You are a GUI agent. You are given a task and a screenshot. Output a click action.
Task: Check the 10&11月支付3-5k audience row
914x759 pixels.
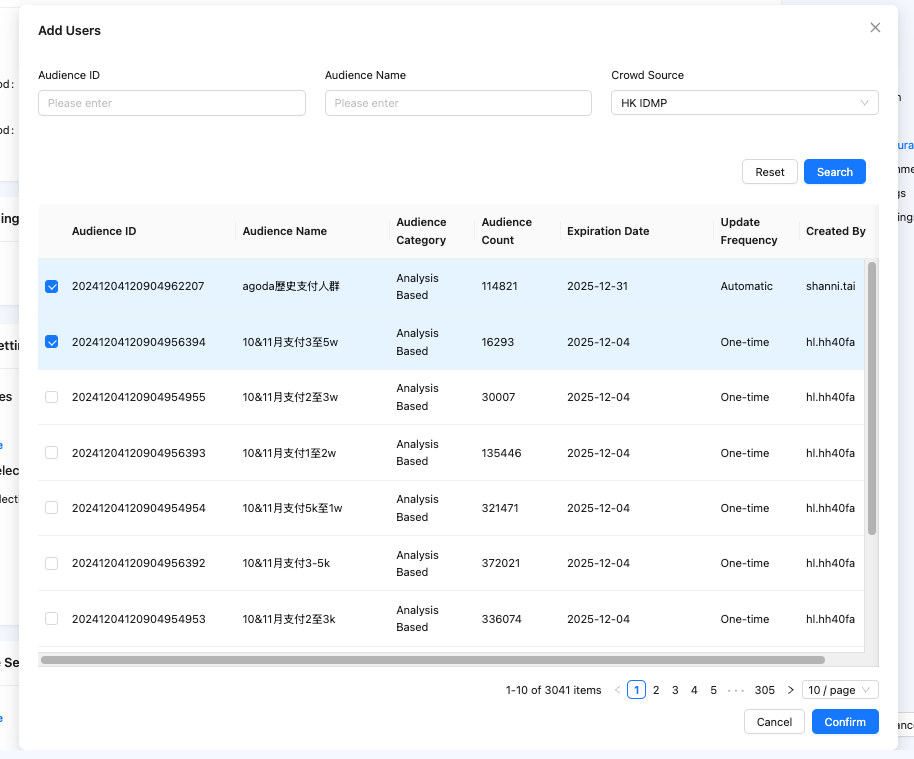pos(52,563)
